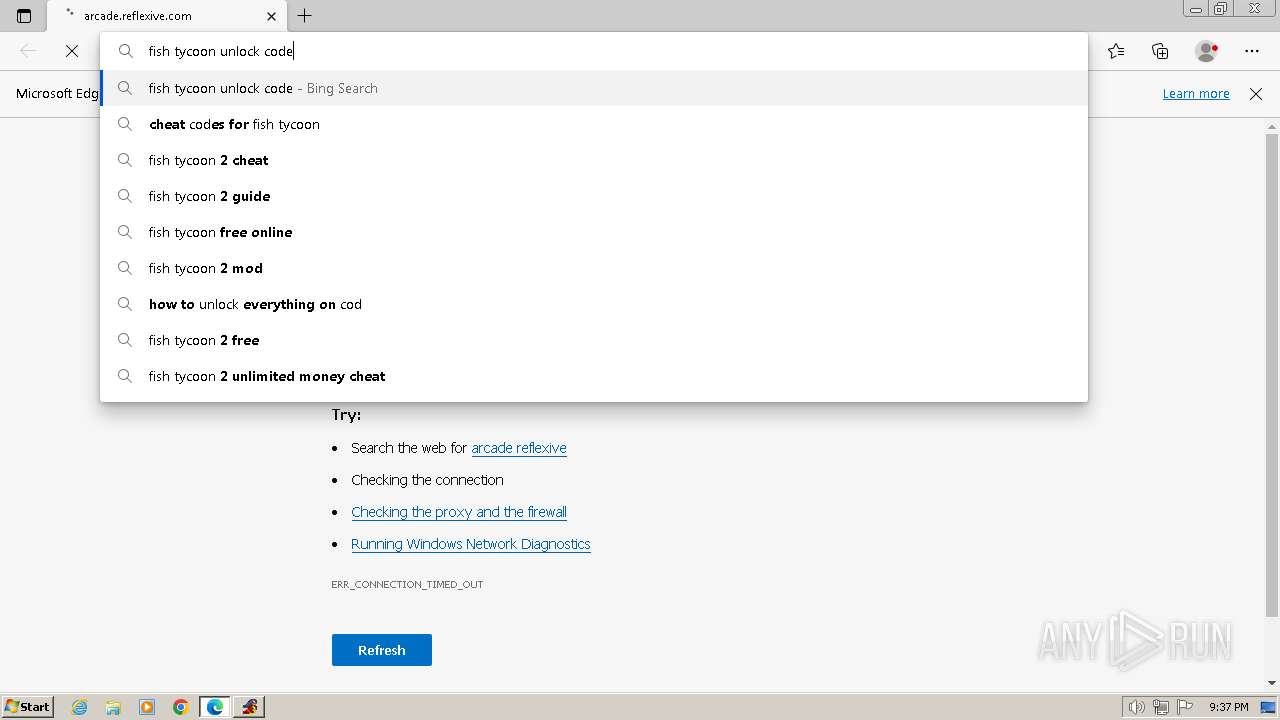Open the Windows Start button
The height and width of the screenshot is (720, 1280).
pos(27,706)
